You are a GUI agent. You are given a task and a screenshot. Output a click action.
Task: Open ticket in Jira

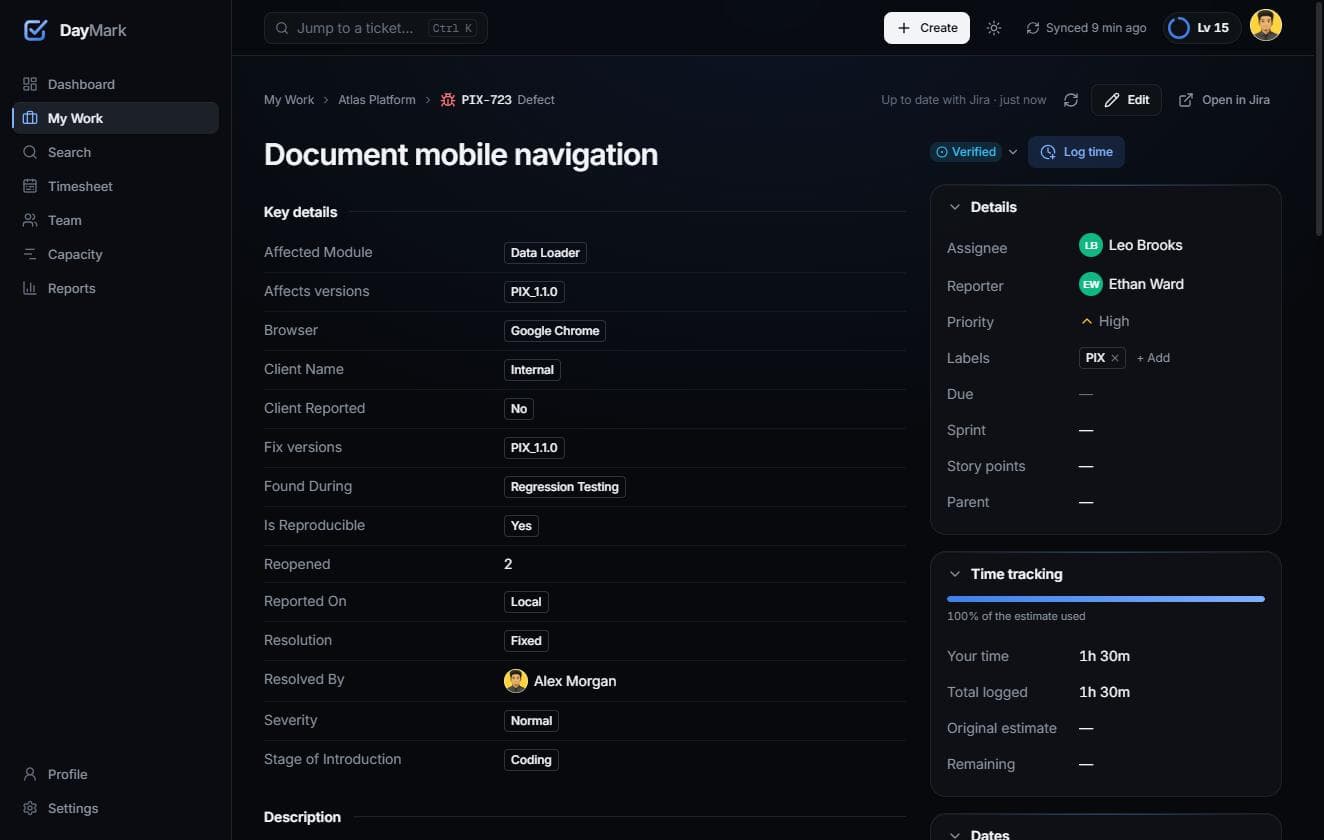(x=1224, y=100)
